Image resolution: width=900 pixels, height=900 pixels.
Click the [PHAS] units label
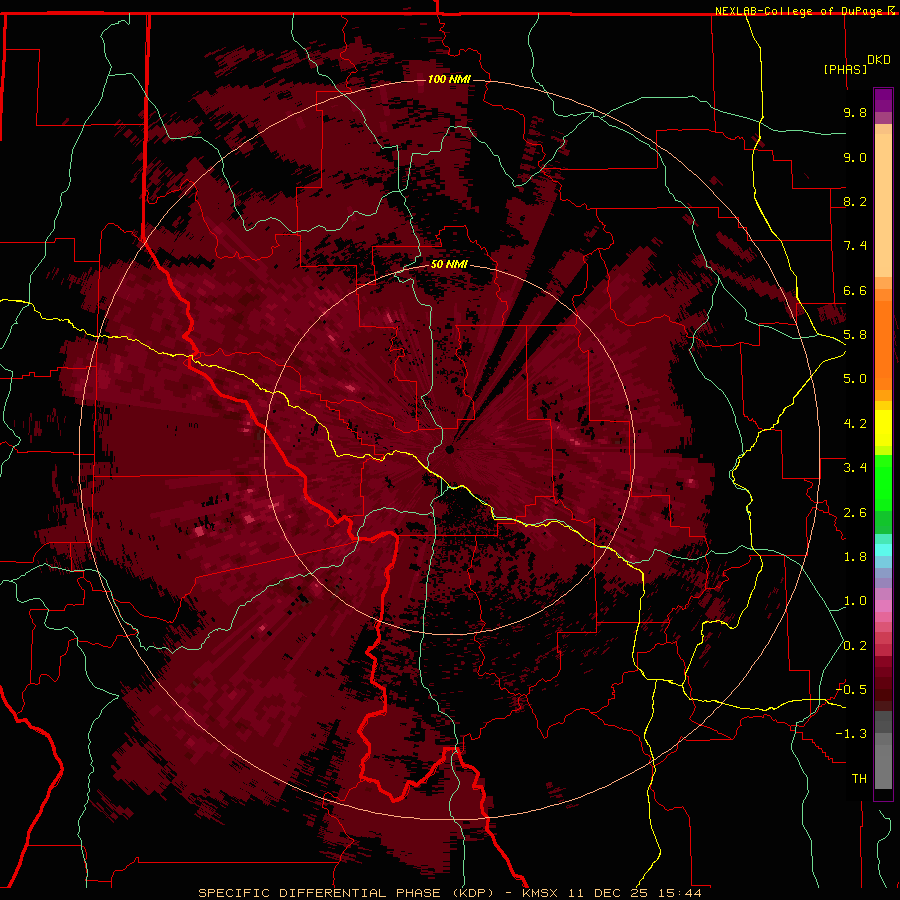click(x=845, y=69)
